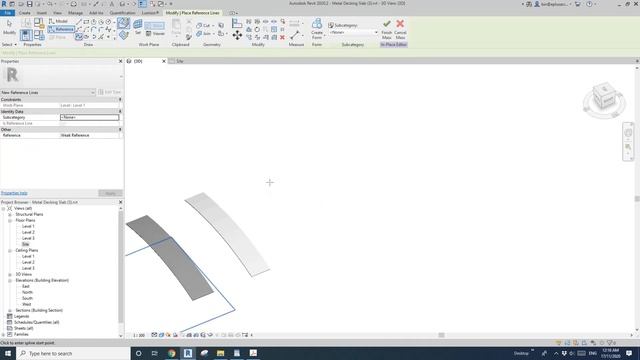Switch to the Site view tab
The width and height of the screenshot is (640, 360).
click(x=180, y=61)
